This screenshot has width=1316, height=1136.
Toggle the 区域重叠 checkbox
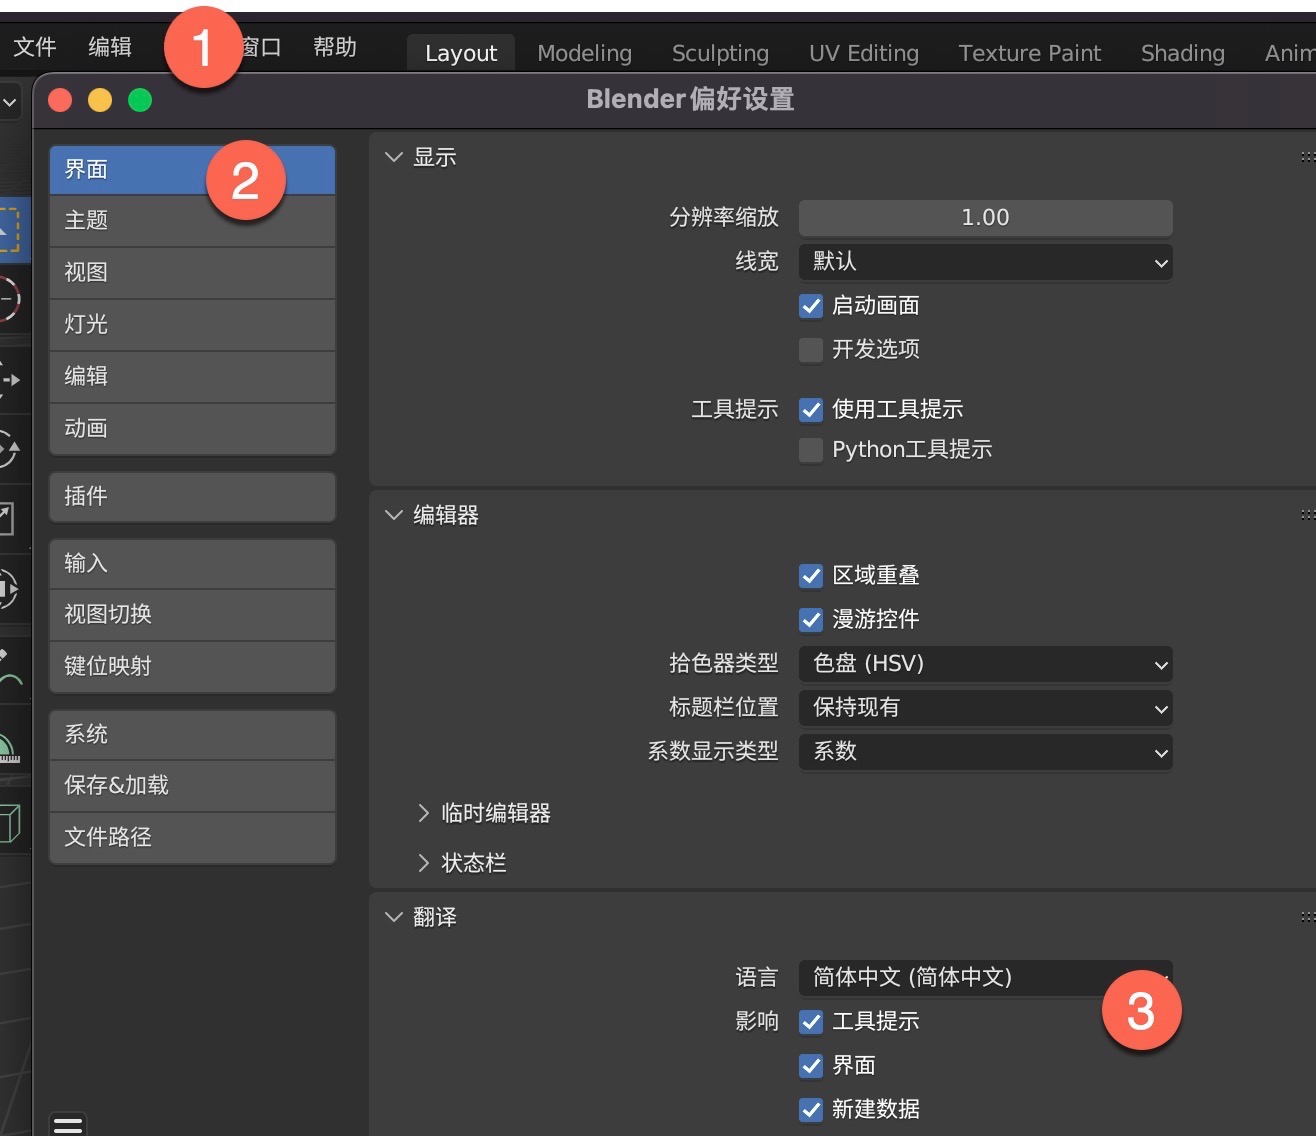coord(811,576)
